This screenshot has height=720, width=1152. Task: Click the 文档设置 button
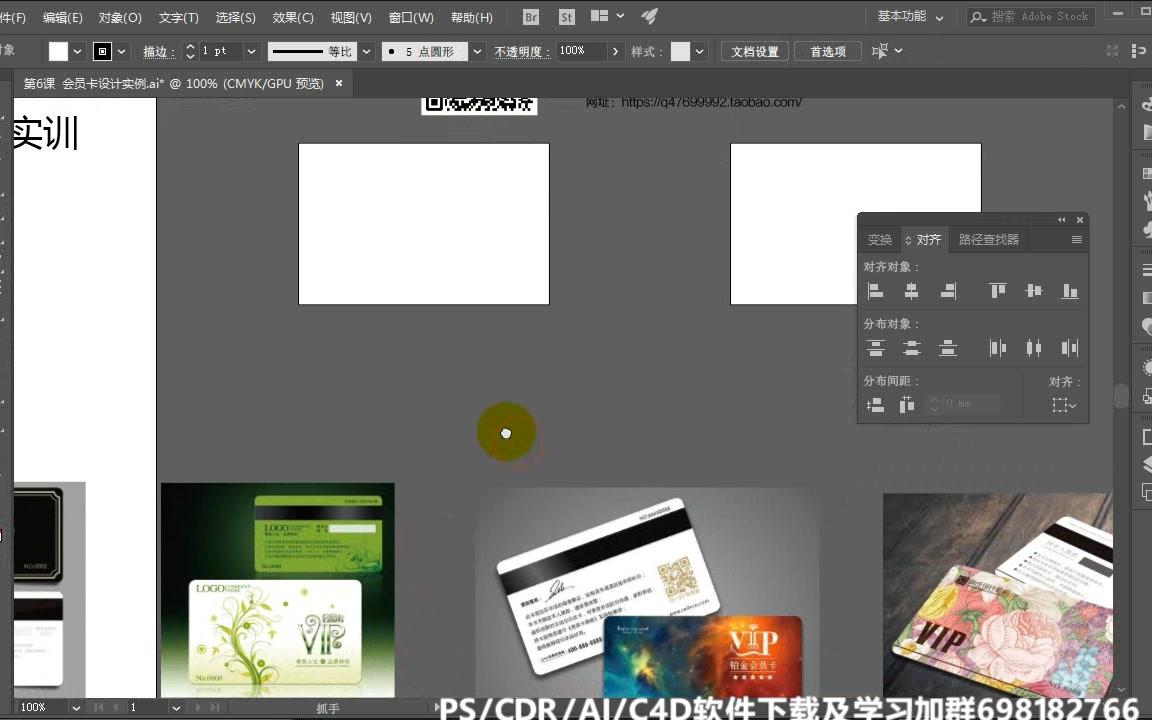(x=754, y=51)
